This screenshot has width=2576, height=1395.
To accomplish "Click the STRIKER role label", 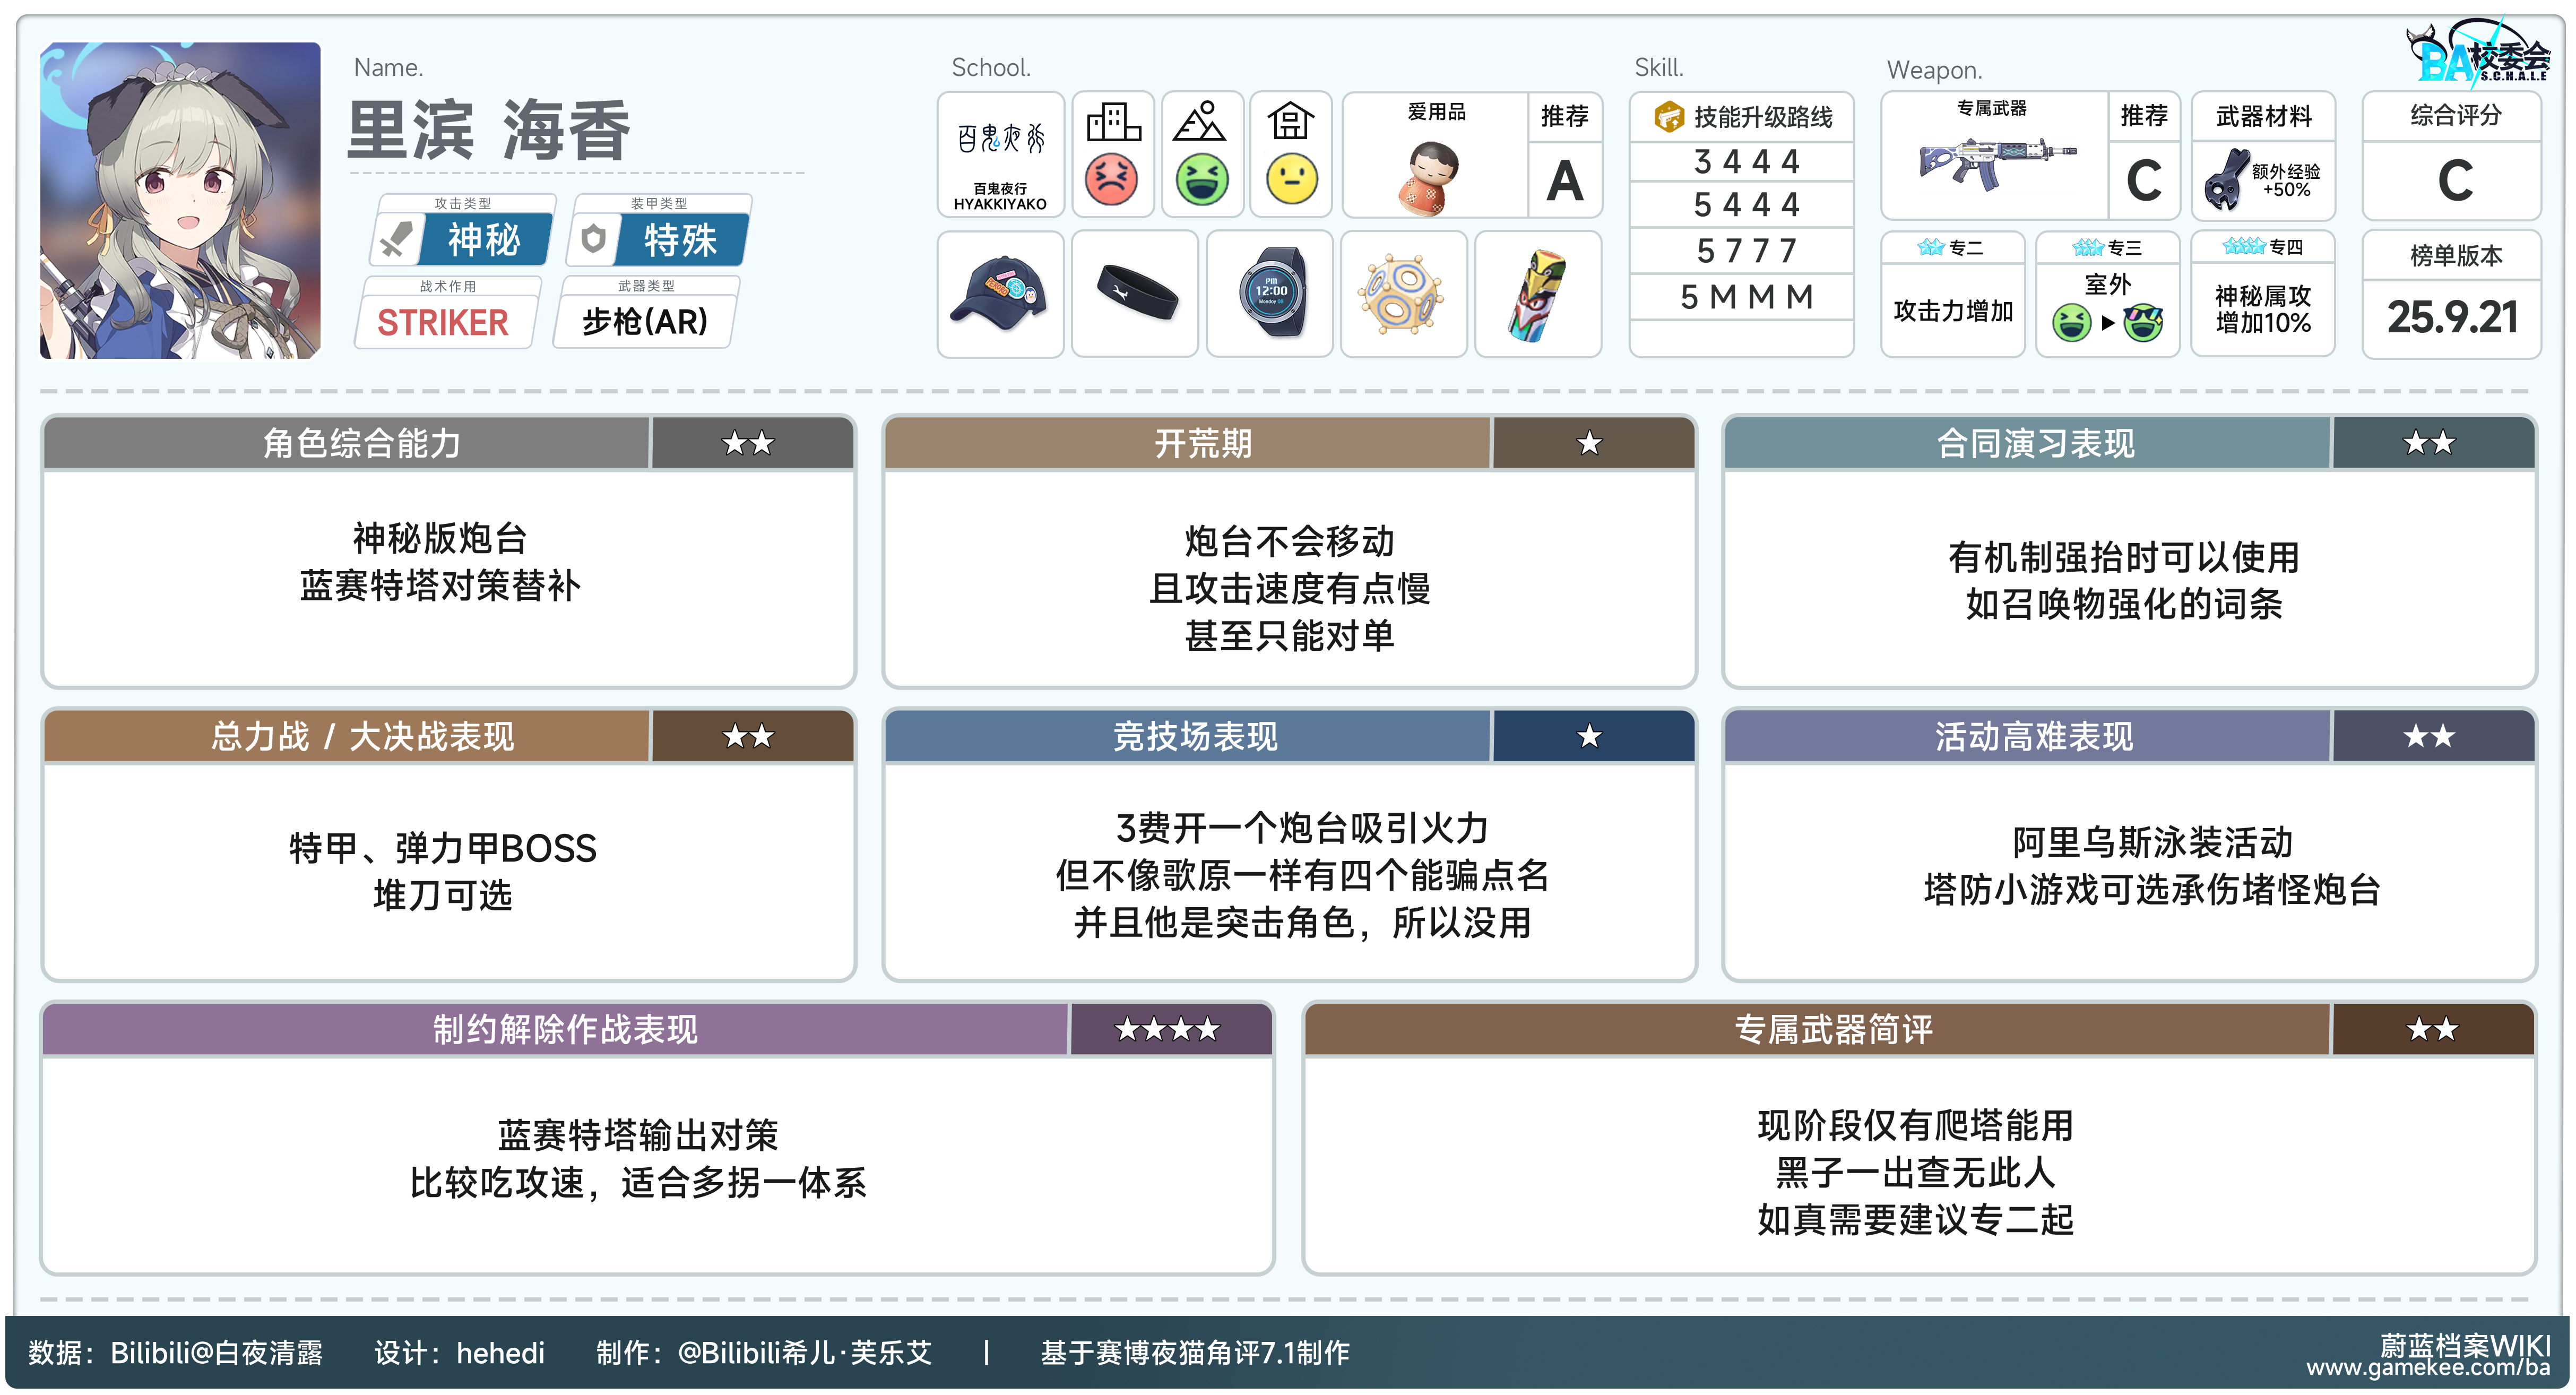I will [443, 322].
